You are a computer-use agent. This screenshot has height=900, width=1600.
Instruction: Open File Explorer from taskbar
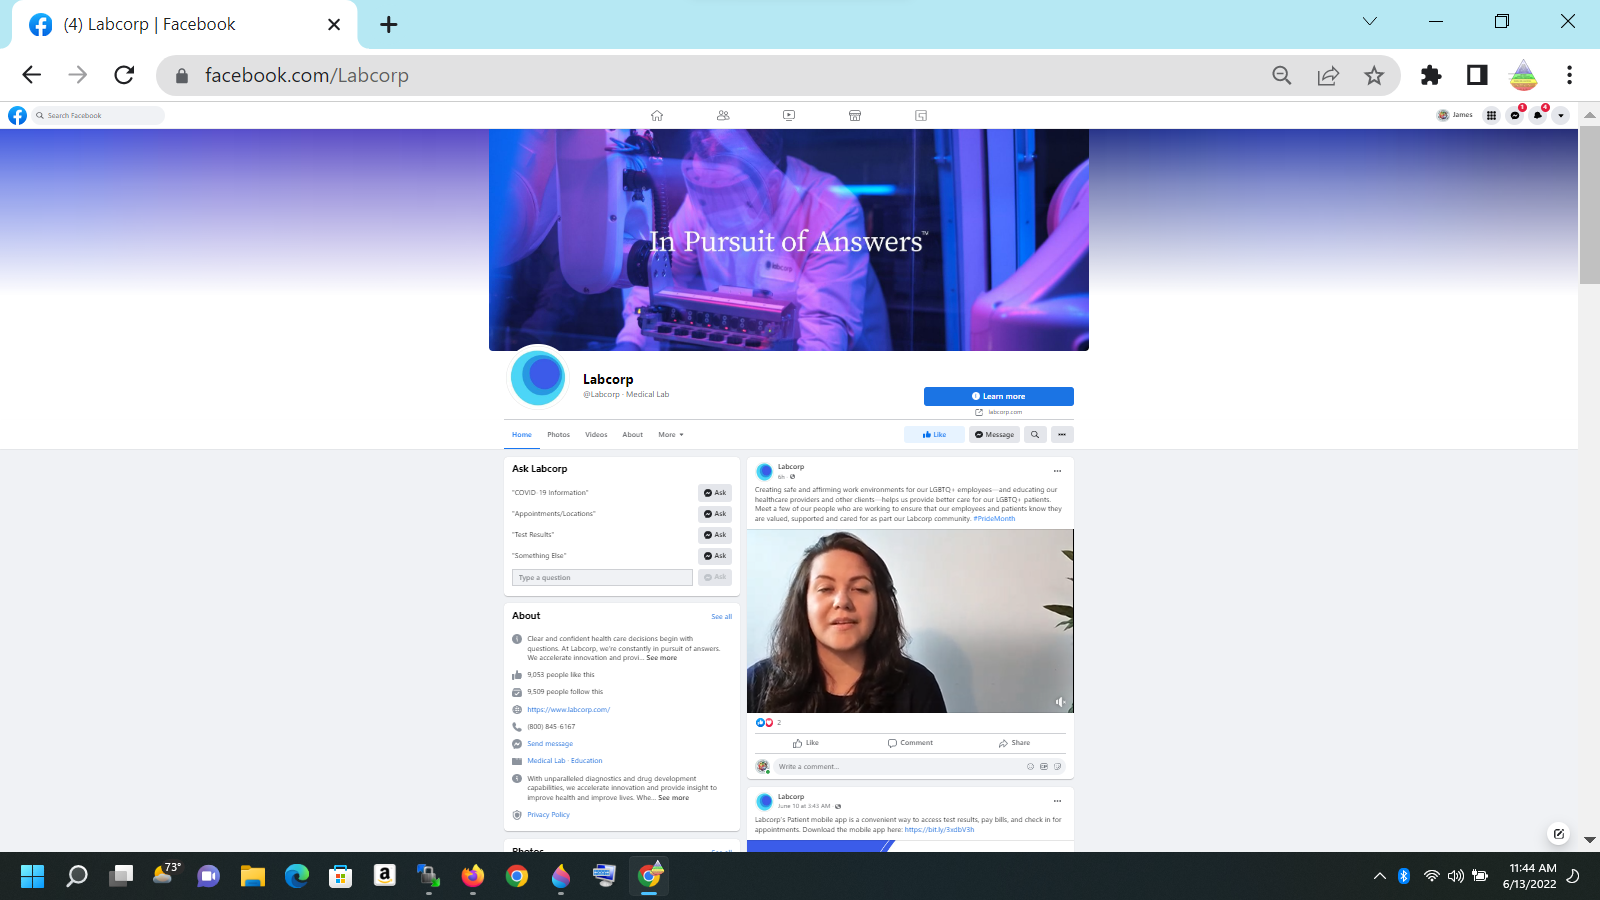[x=252, y=876]
